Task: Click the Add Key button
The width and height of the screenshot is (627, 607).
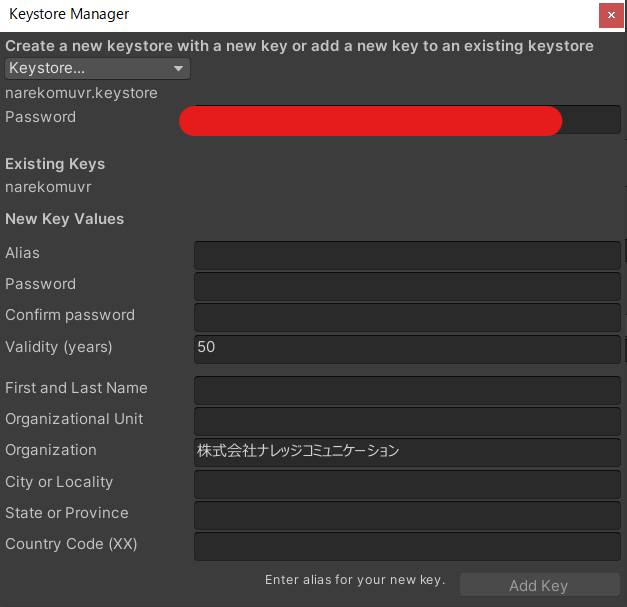Action: 539,585
